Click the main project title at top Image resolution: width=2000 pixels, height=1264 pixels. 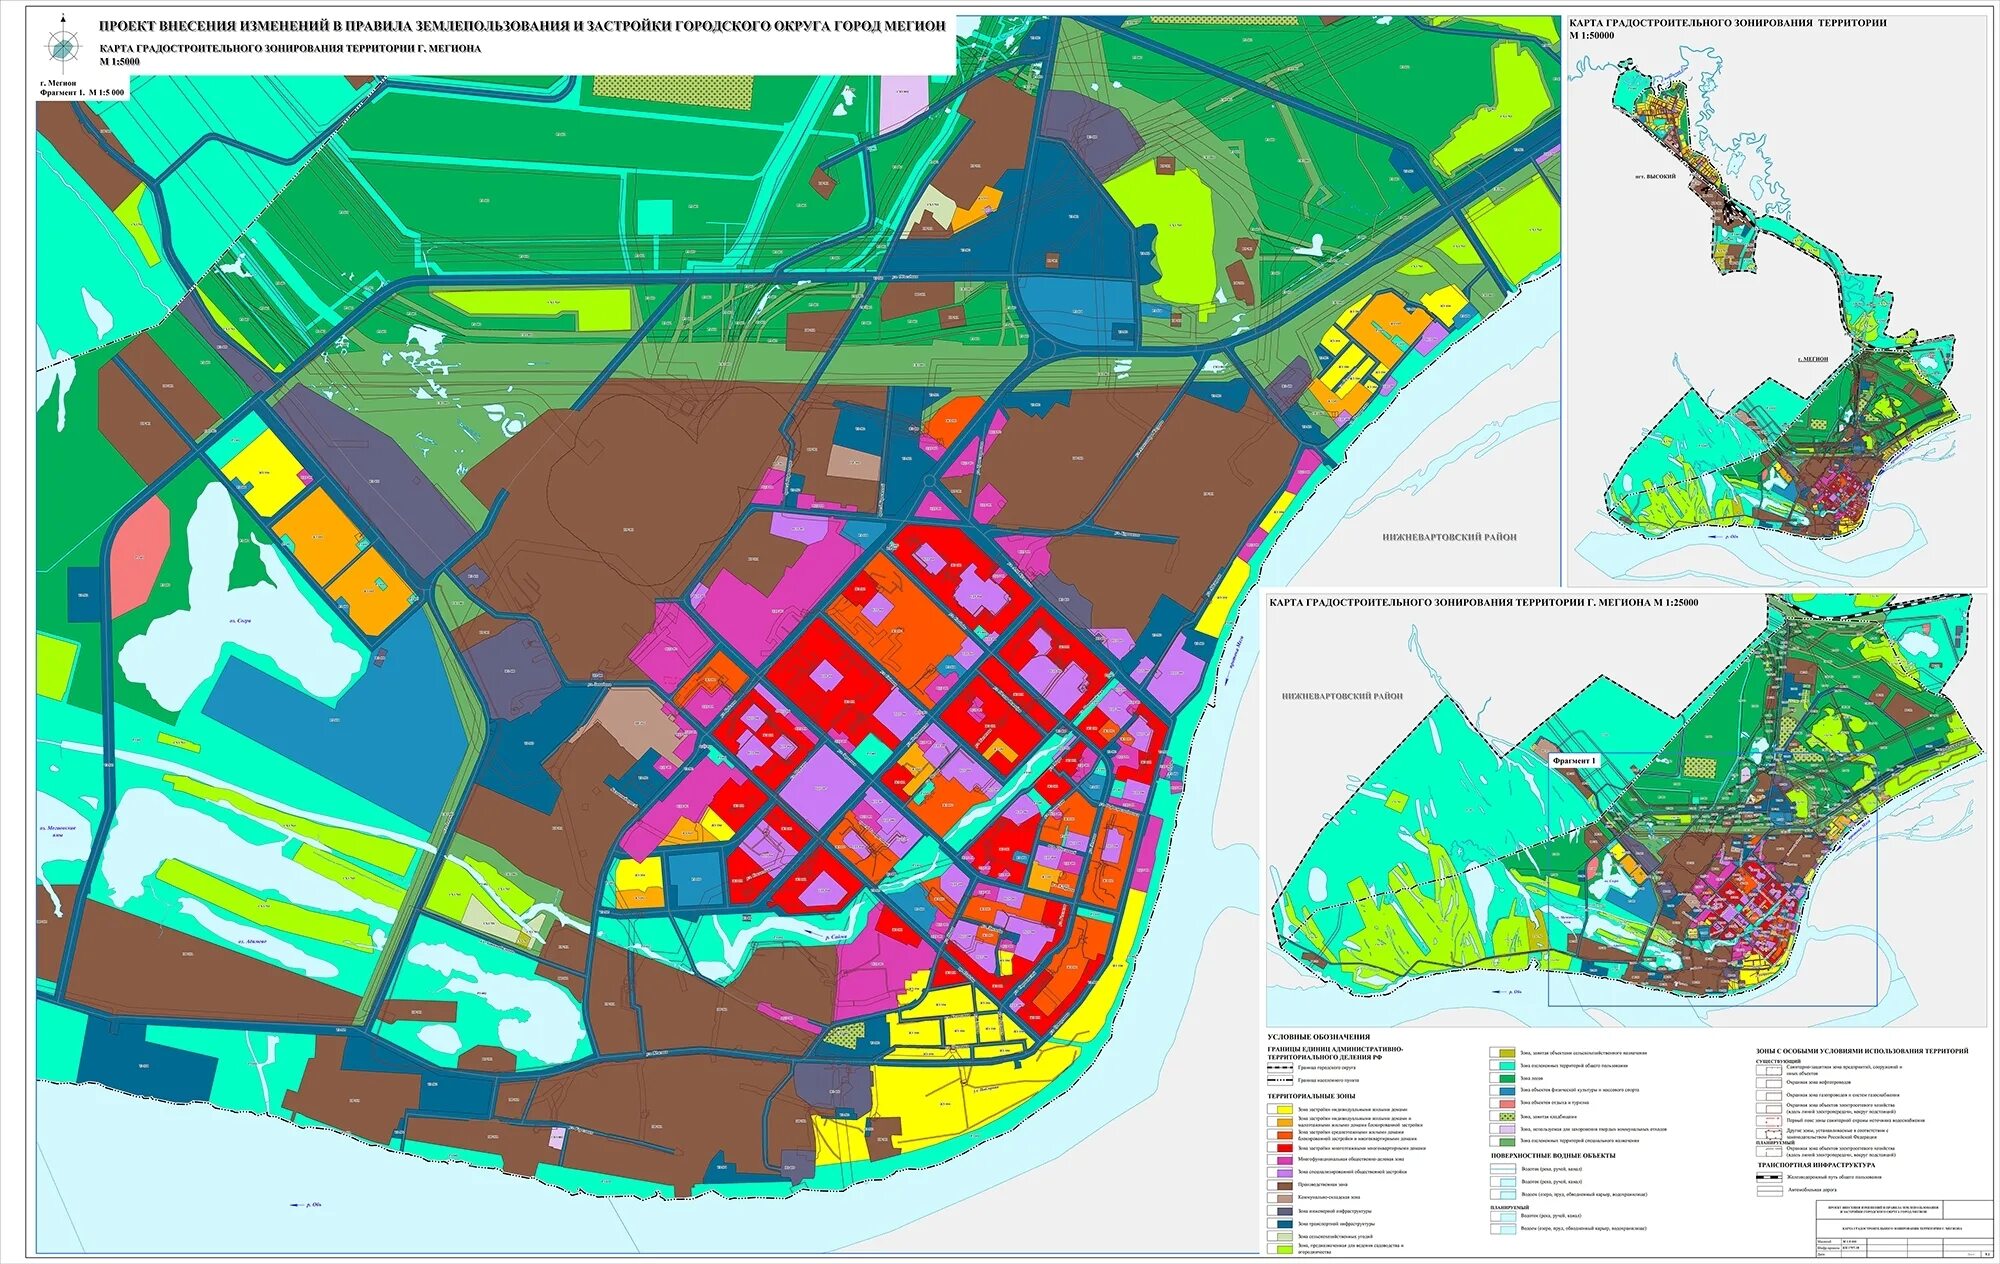click(x=522, y=26)
